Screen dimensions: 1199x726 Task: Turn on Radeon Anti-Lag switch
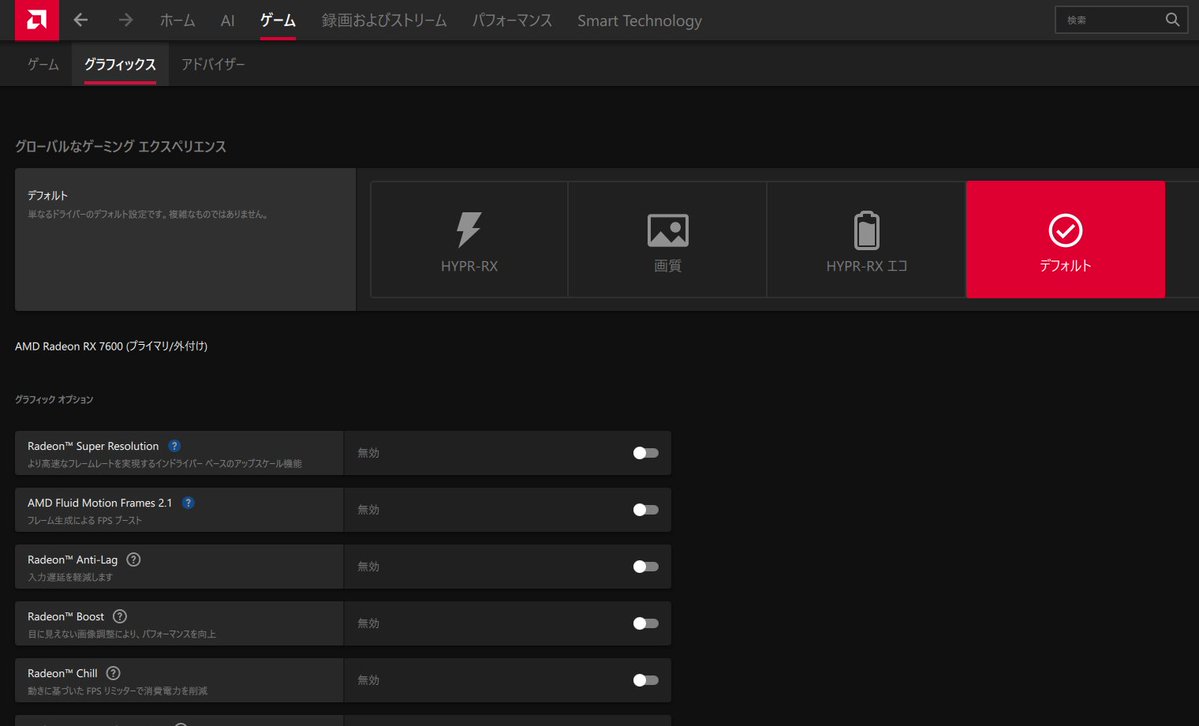click(645, 566)
